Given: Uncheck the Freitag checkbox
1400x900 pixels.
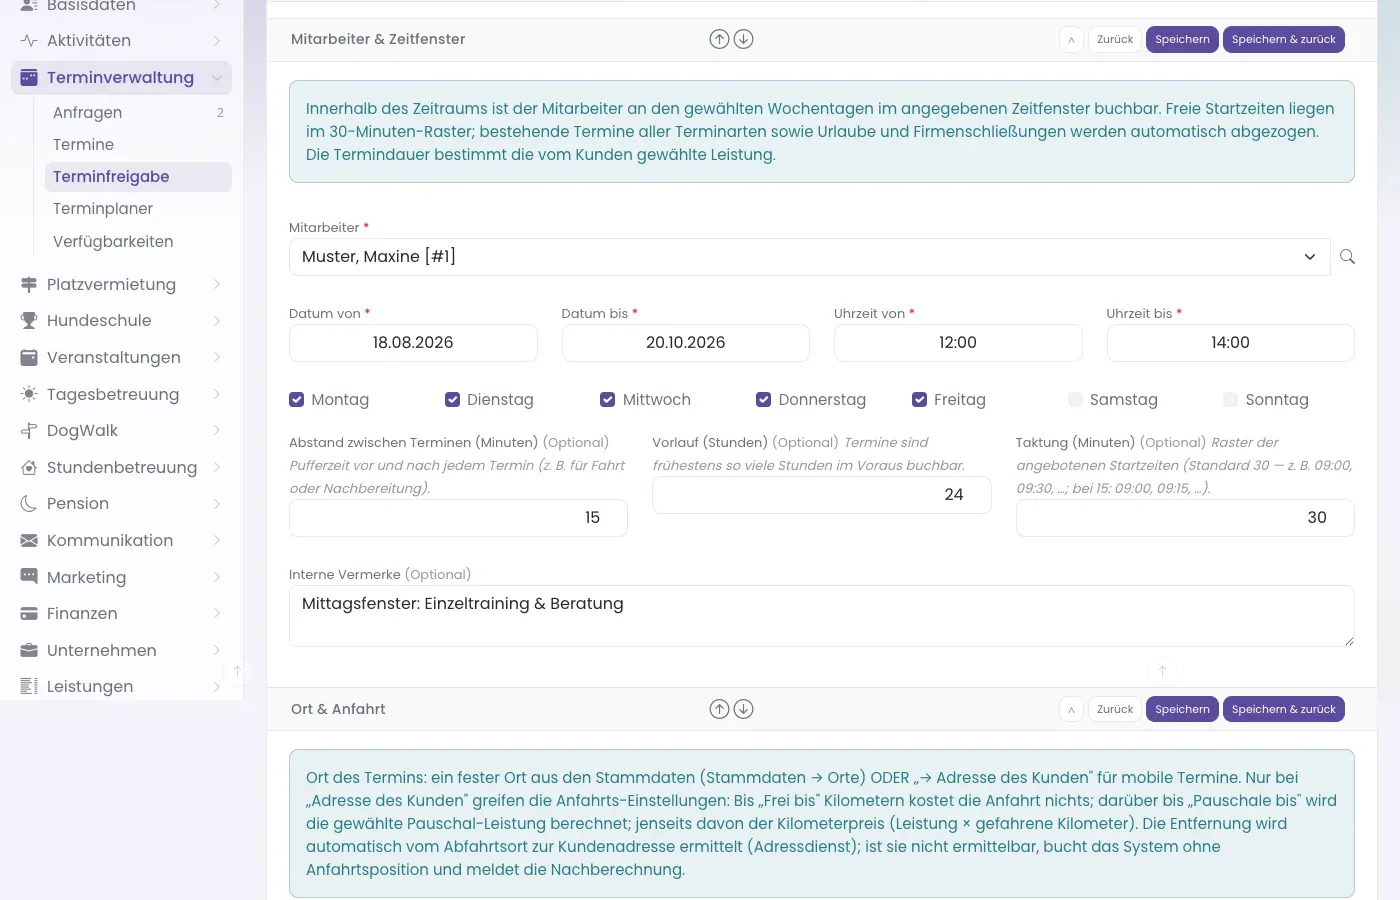Looking at the screenshot, I should (920, 400).
